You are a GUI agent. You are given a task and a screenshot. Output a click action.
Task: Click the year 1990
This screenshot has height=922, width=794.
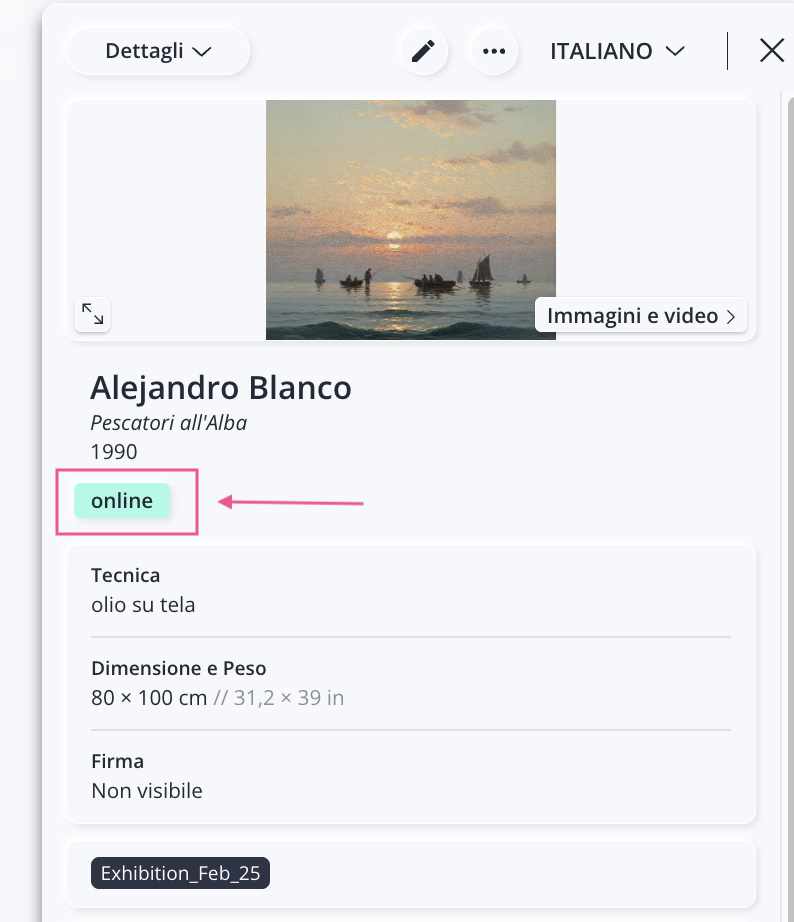[114, 452]
